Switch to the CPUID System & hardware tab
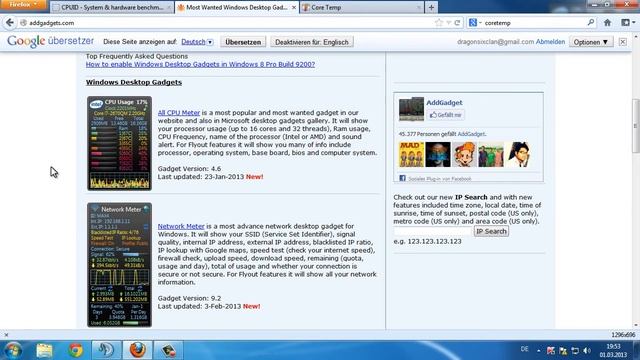The width and height of the screenshot is (640, 360). pos(111,7)
